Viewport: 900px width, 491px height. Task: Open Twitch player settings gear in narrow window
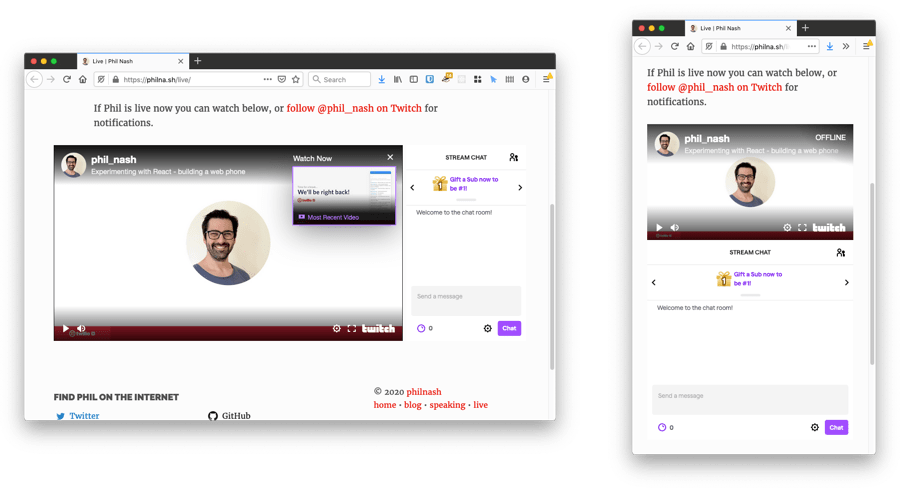point(787,227)
